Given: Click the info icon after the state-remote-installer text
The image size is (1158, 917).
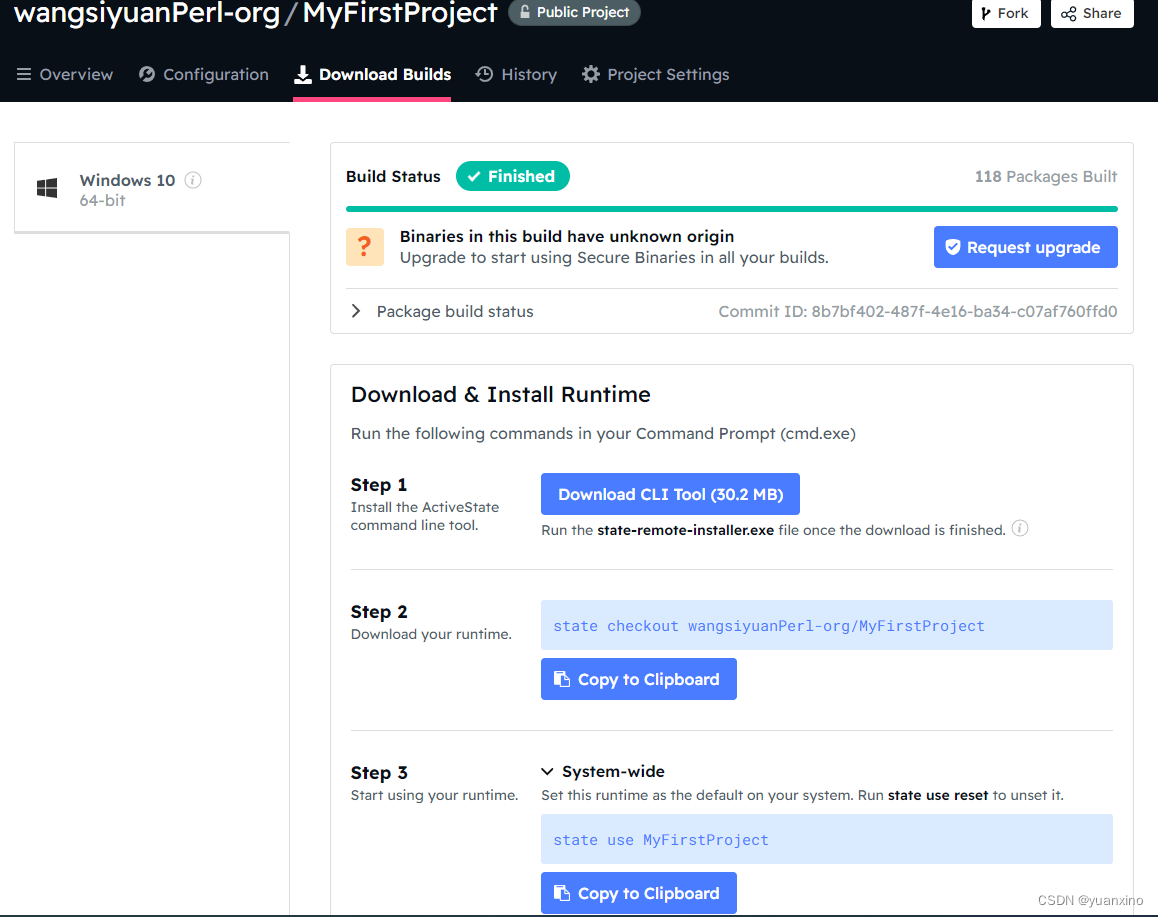Looking at the screenshot, I should pos(1020,529).
